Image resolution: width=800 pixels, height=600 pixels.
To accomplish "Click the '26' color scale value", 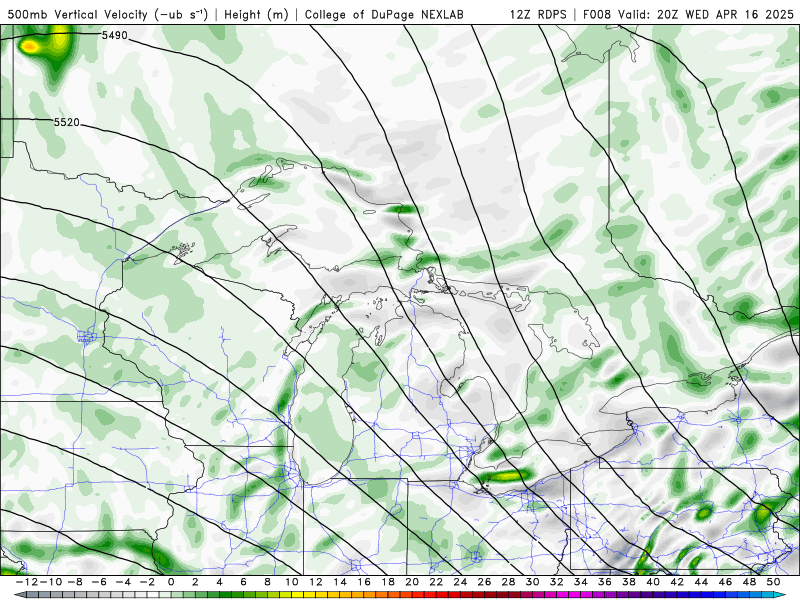I will pos(484,582).
